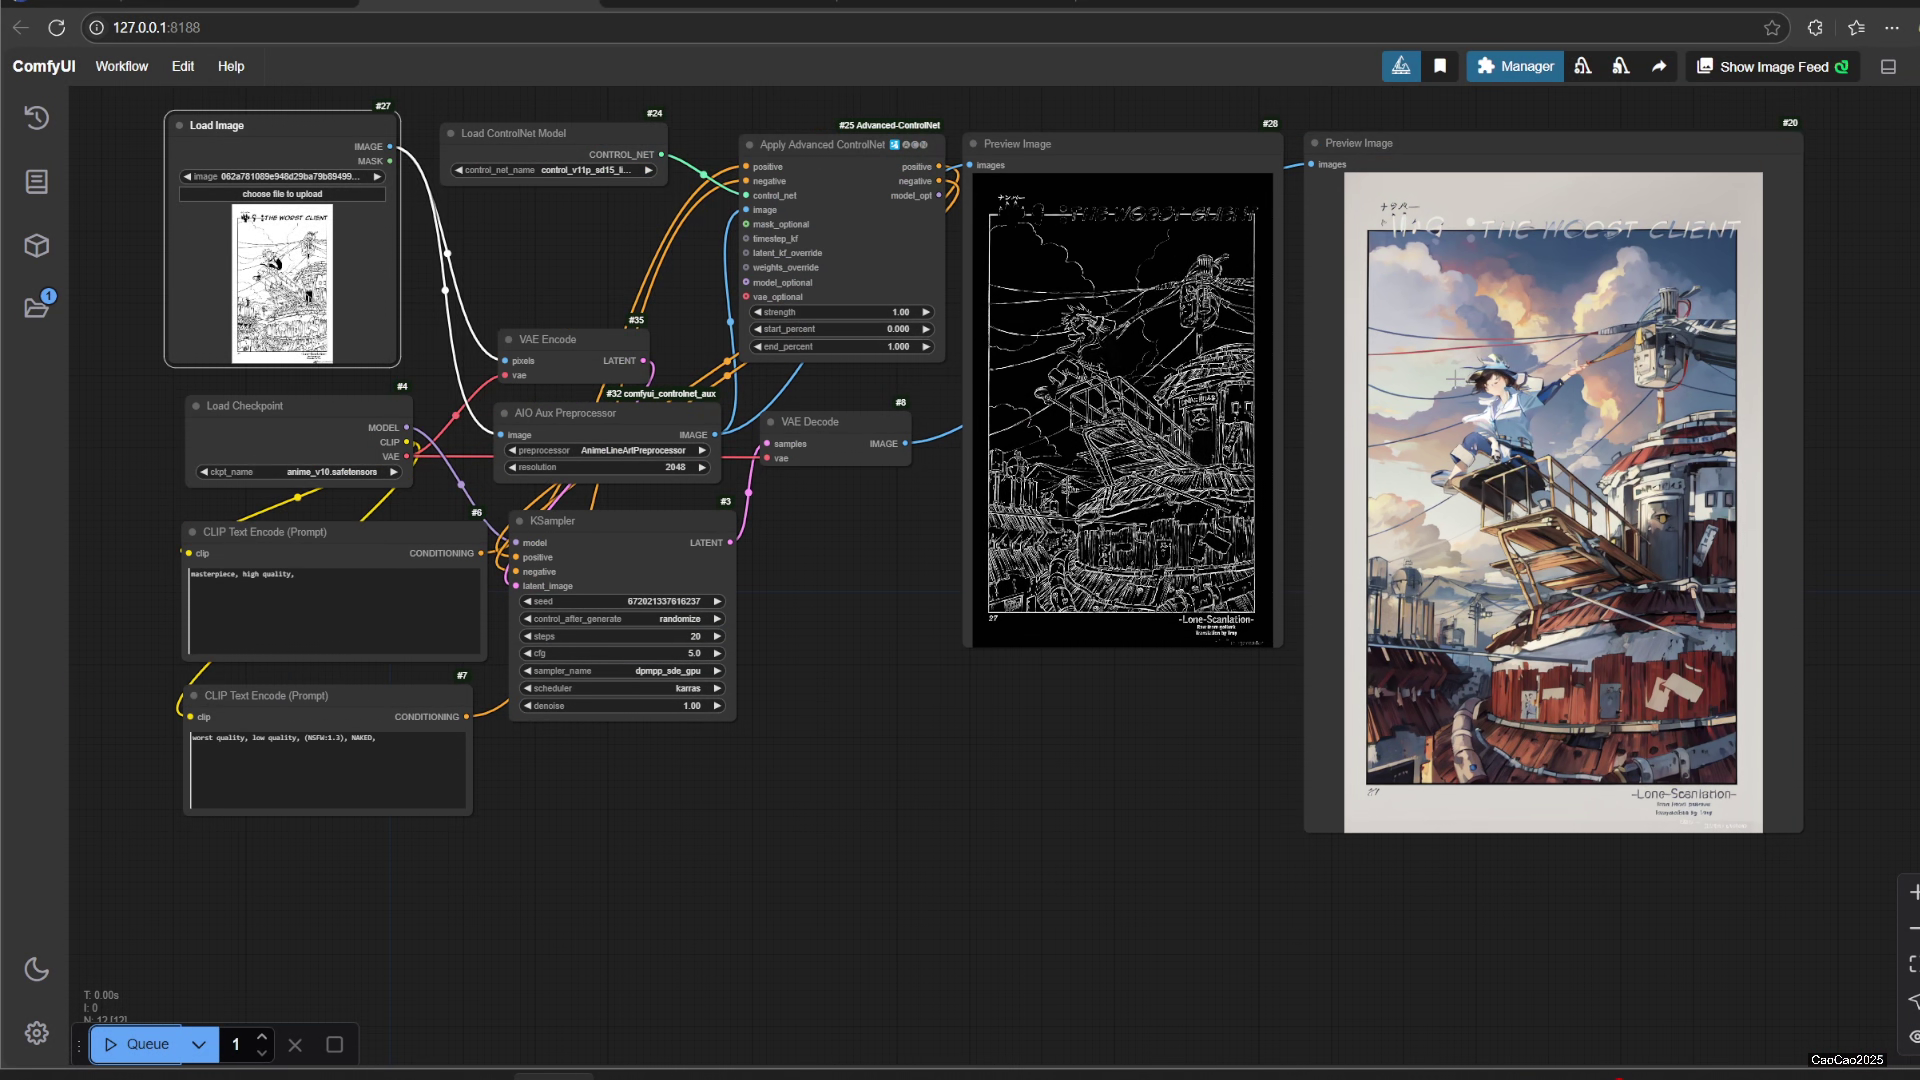The image size is (1920, 1080).
Task: Open the model library cube icon
Action: [36, 246]
